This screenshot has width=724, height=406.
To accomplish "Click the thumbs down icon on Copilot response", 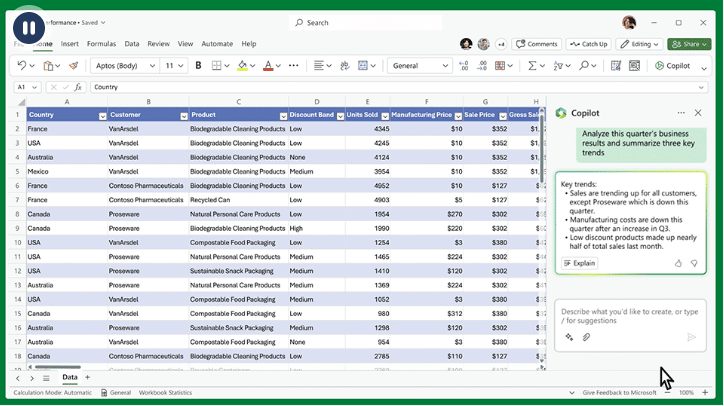I will [695, 263].
